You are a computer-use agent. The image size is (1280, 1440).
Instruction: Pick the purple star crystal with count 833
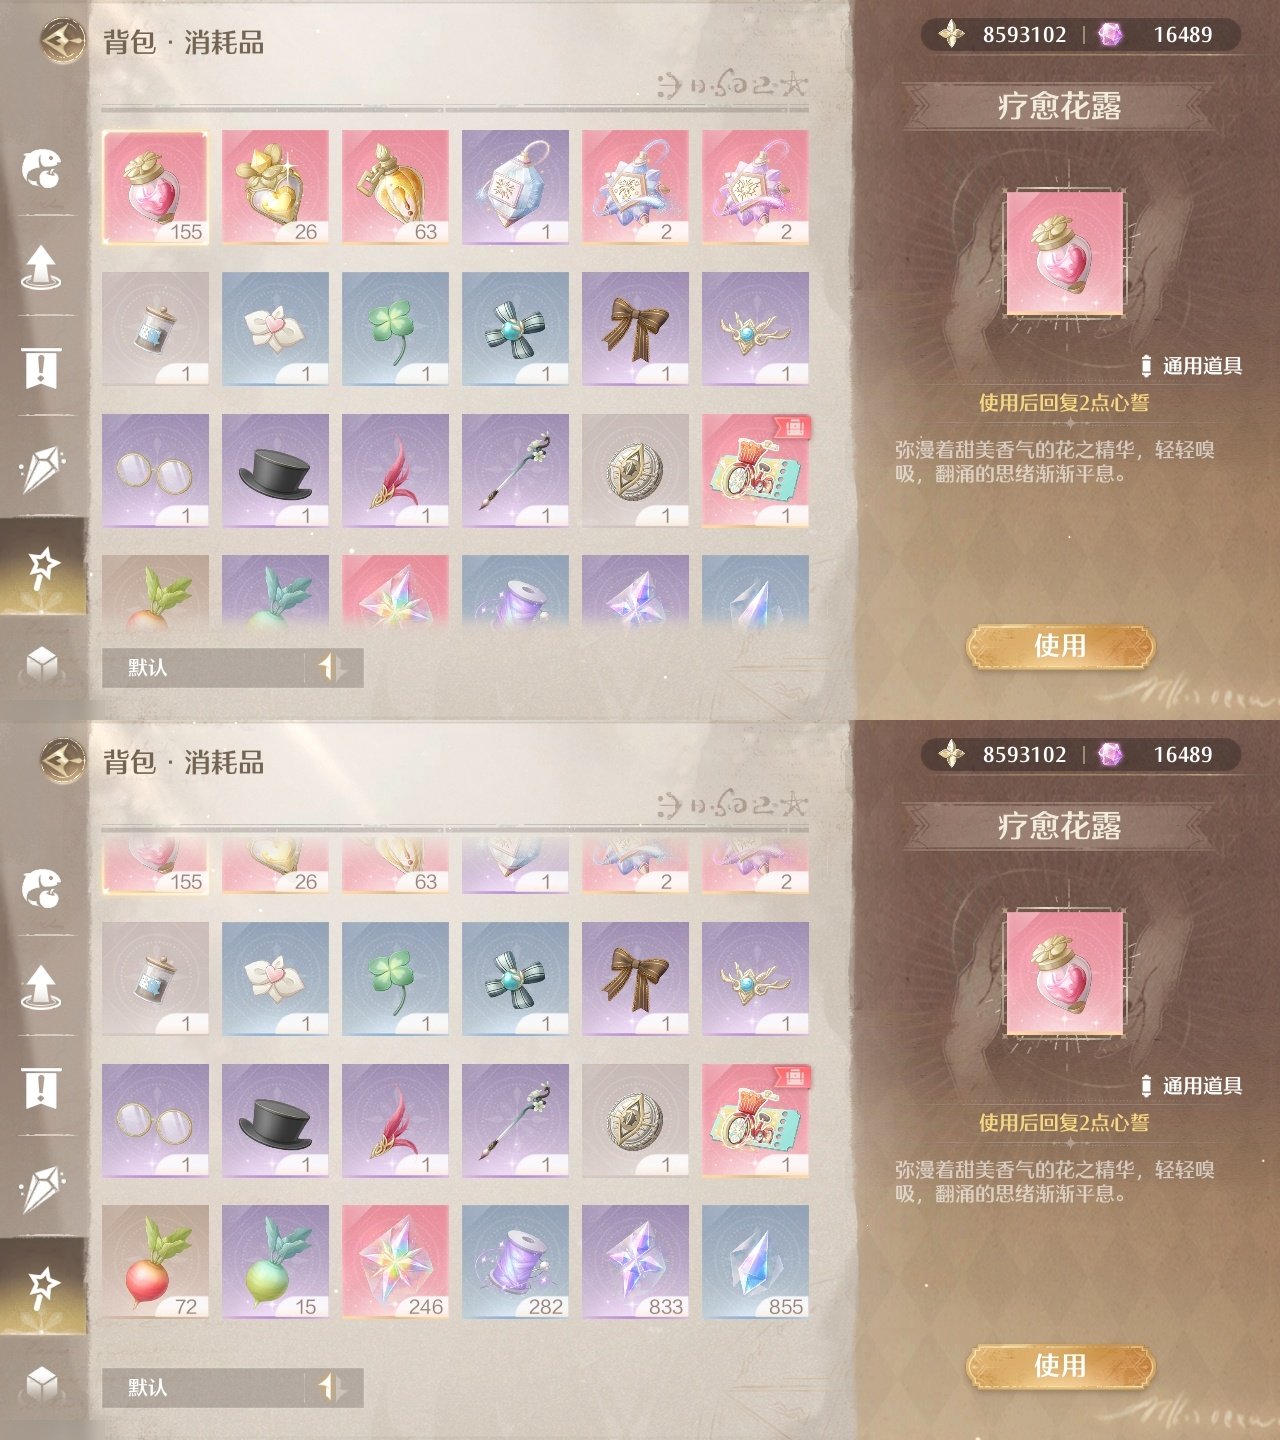[x=635, y=1262]
